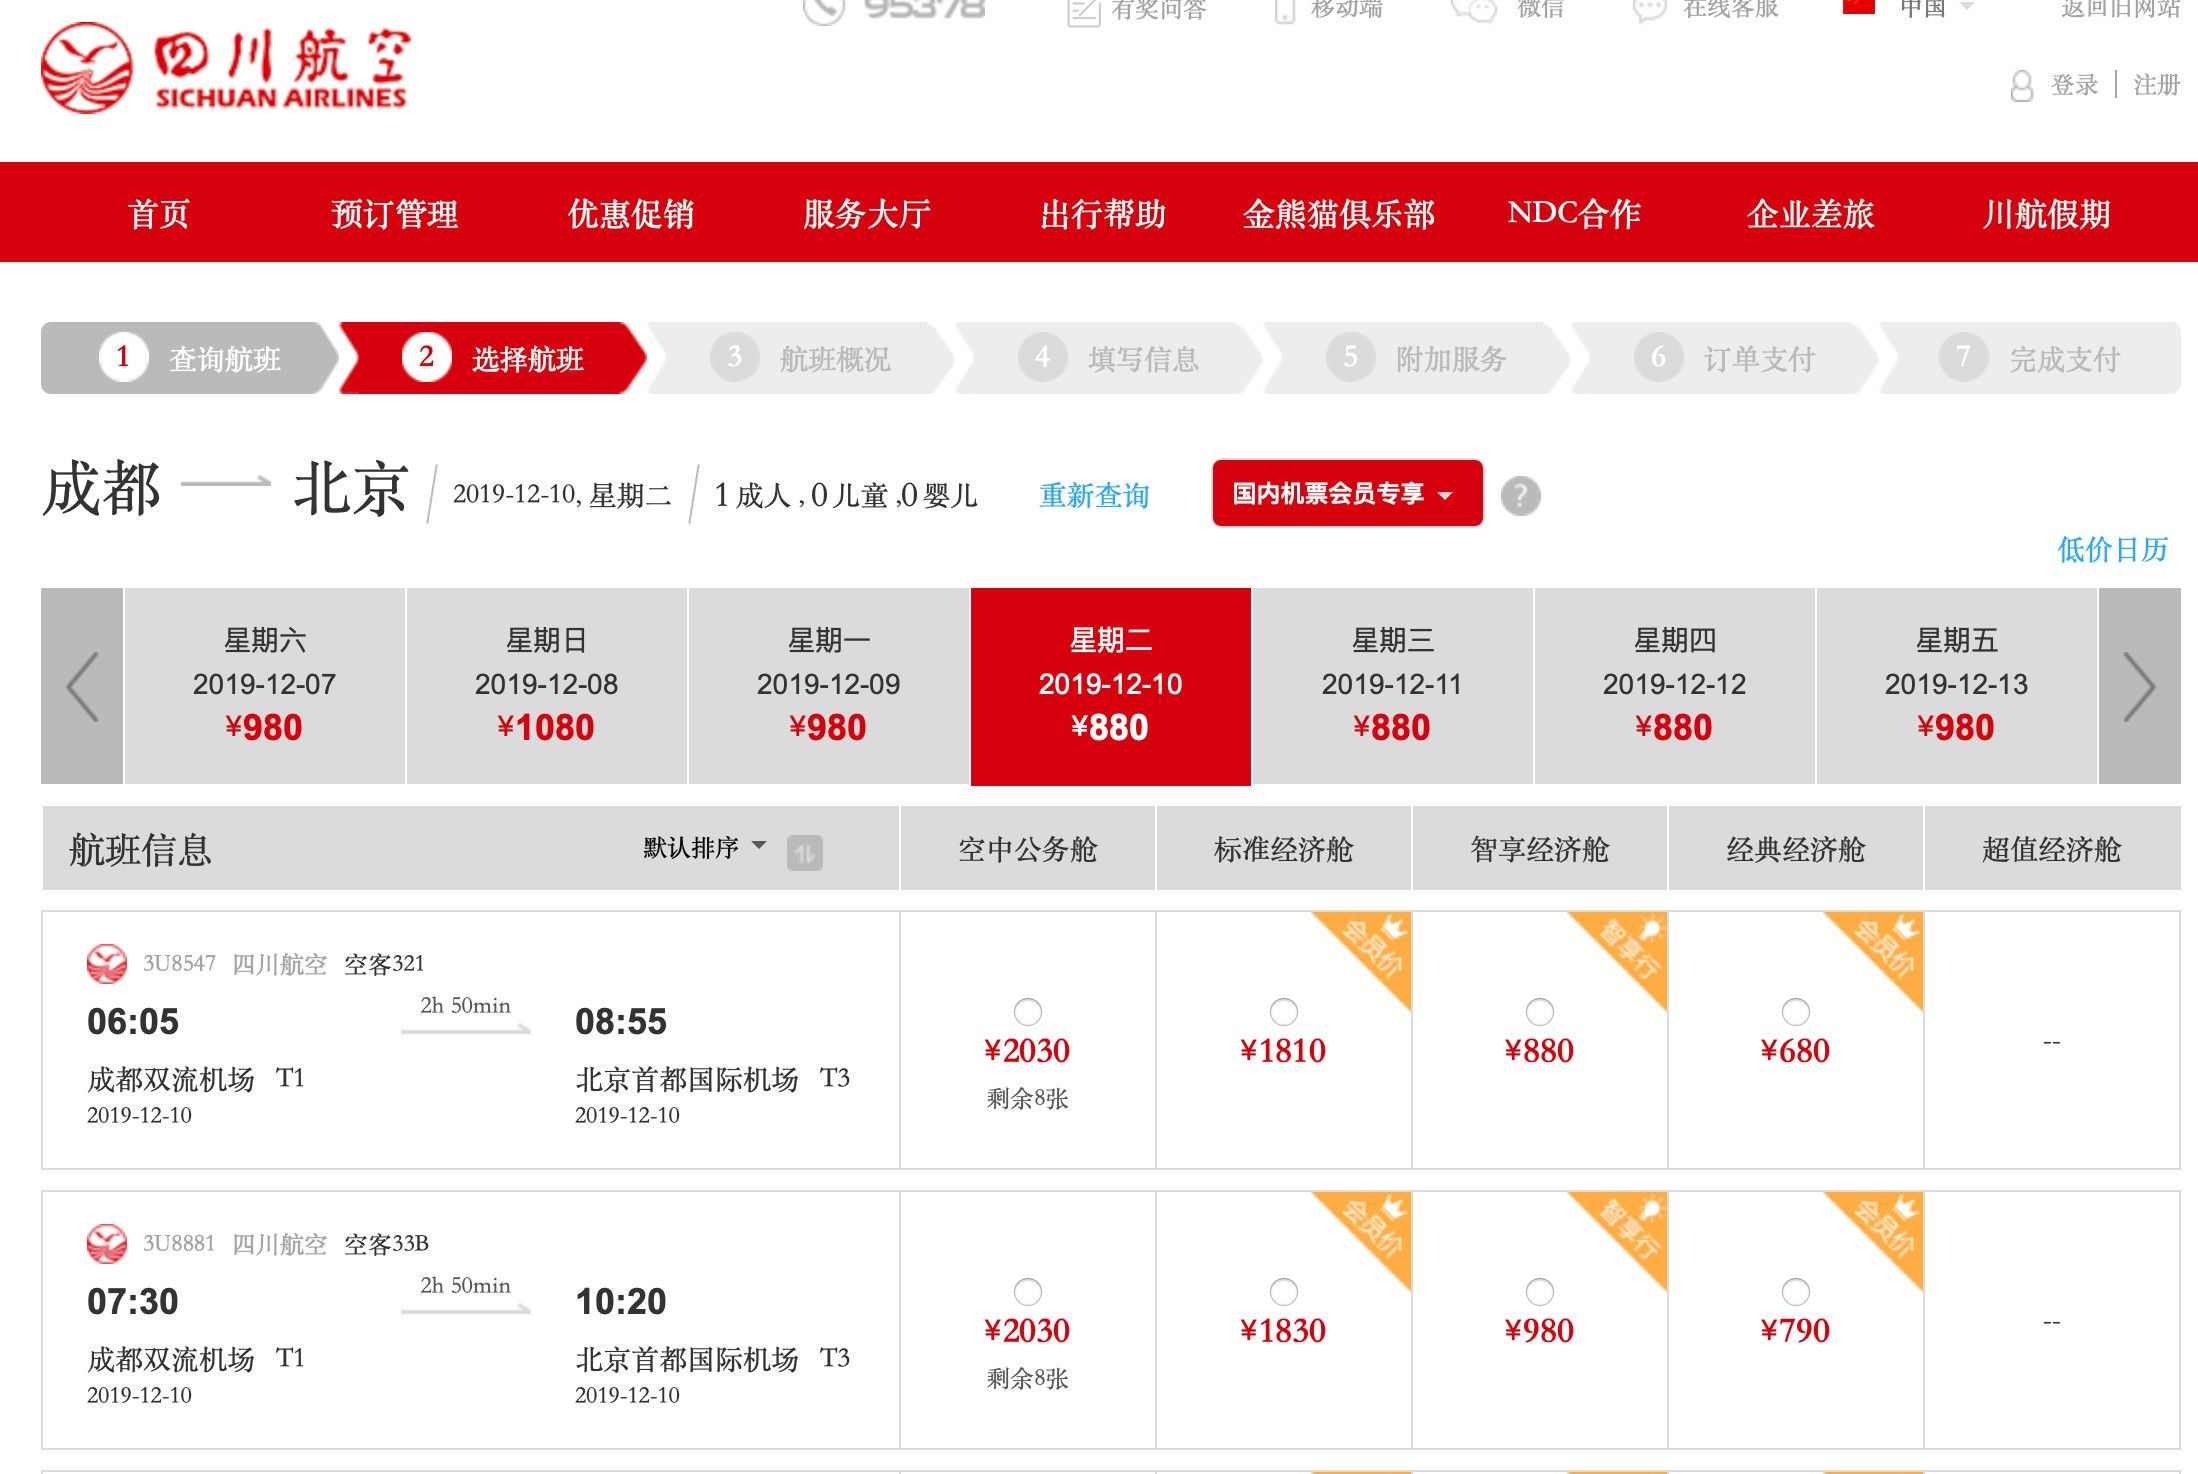Click the user login avatar icon
2198x1474 pixels.
2021,86
